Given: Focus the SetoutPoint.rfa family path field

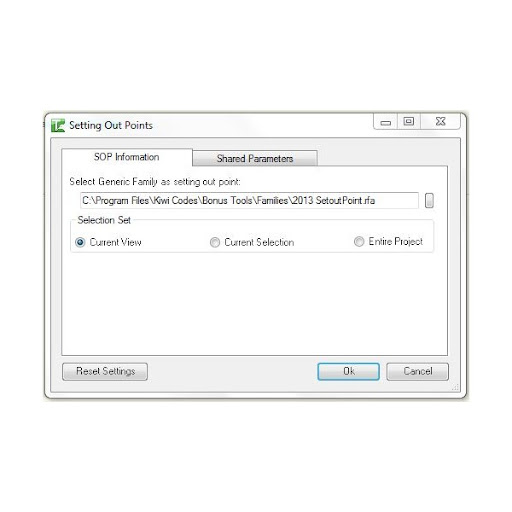Looking at the screenshot, I should [249, 200].
